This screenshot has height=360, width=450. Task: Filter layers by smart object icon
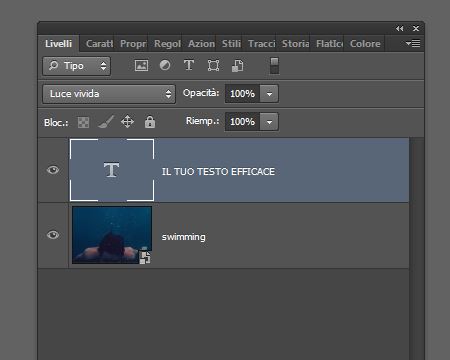coord(237,66)
